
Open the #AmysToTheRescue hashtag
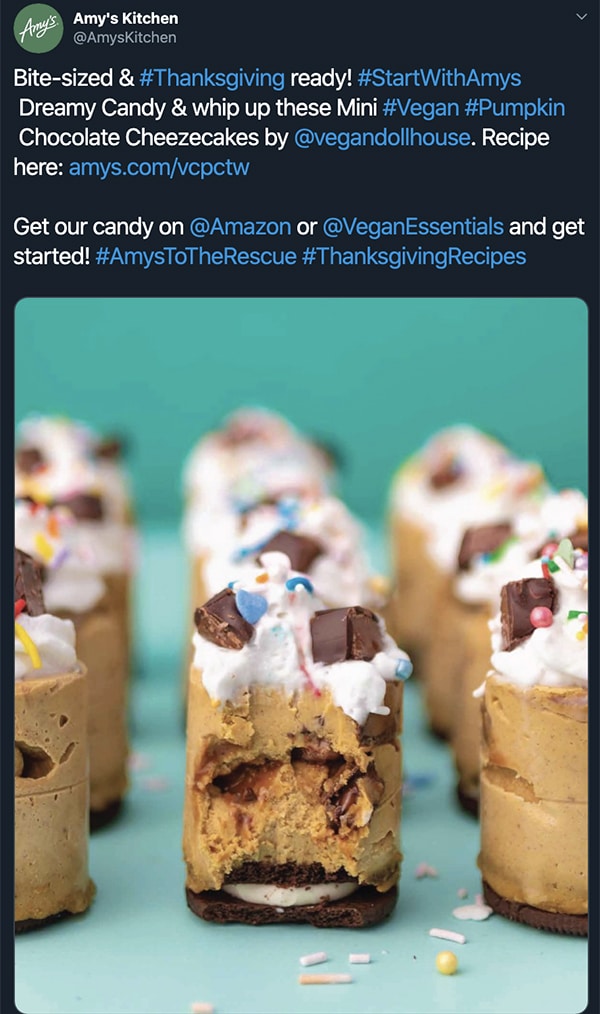click(x=196, y=257)
